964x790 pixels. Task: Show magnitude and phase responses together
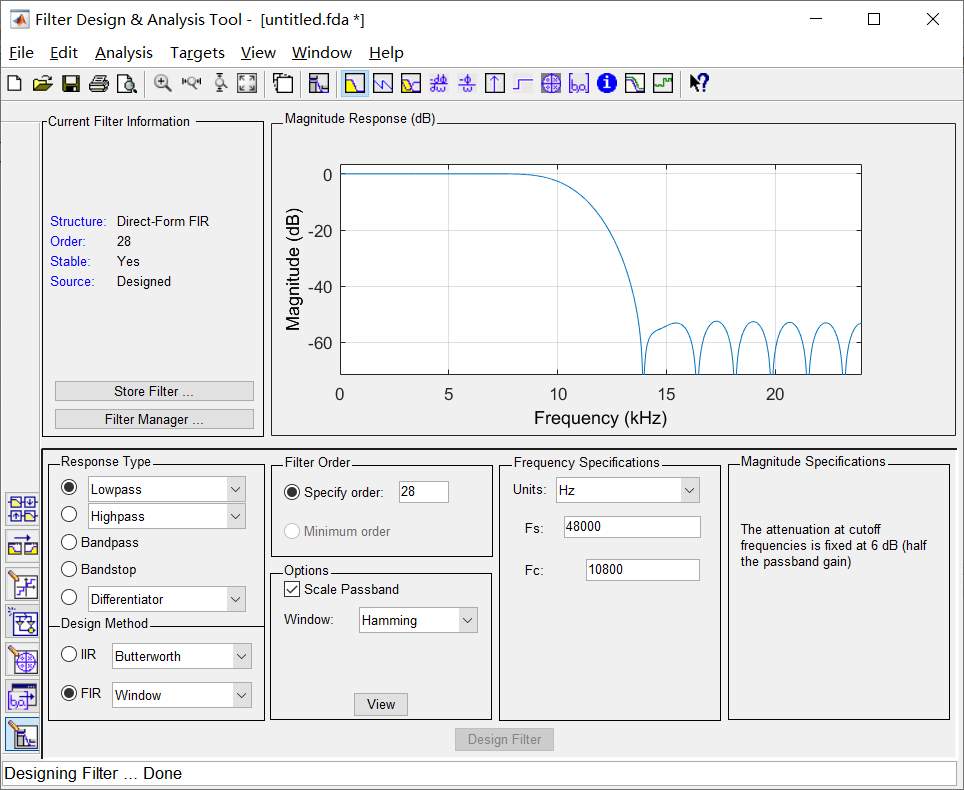coord(411,83)
